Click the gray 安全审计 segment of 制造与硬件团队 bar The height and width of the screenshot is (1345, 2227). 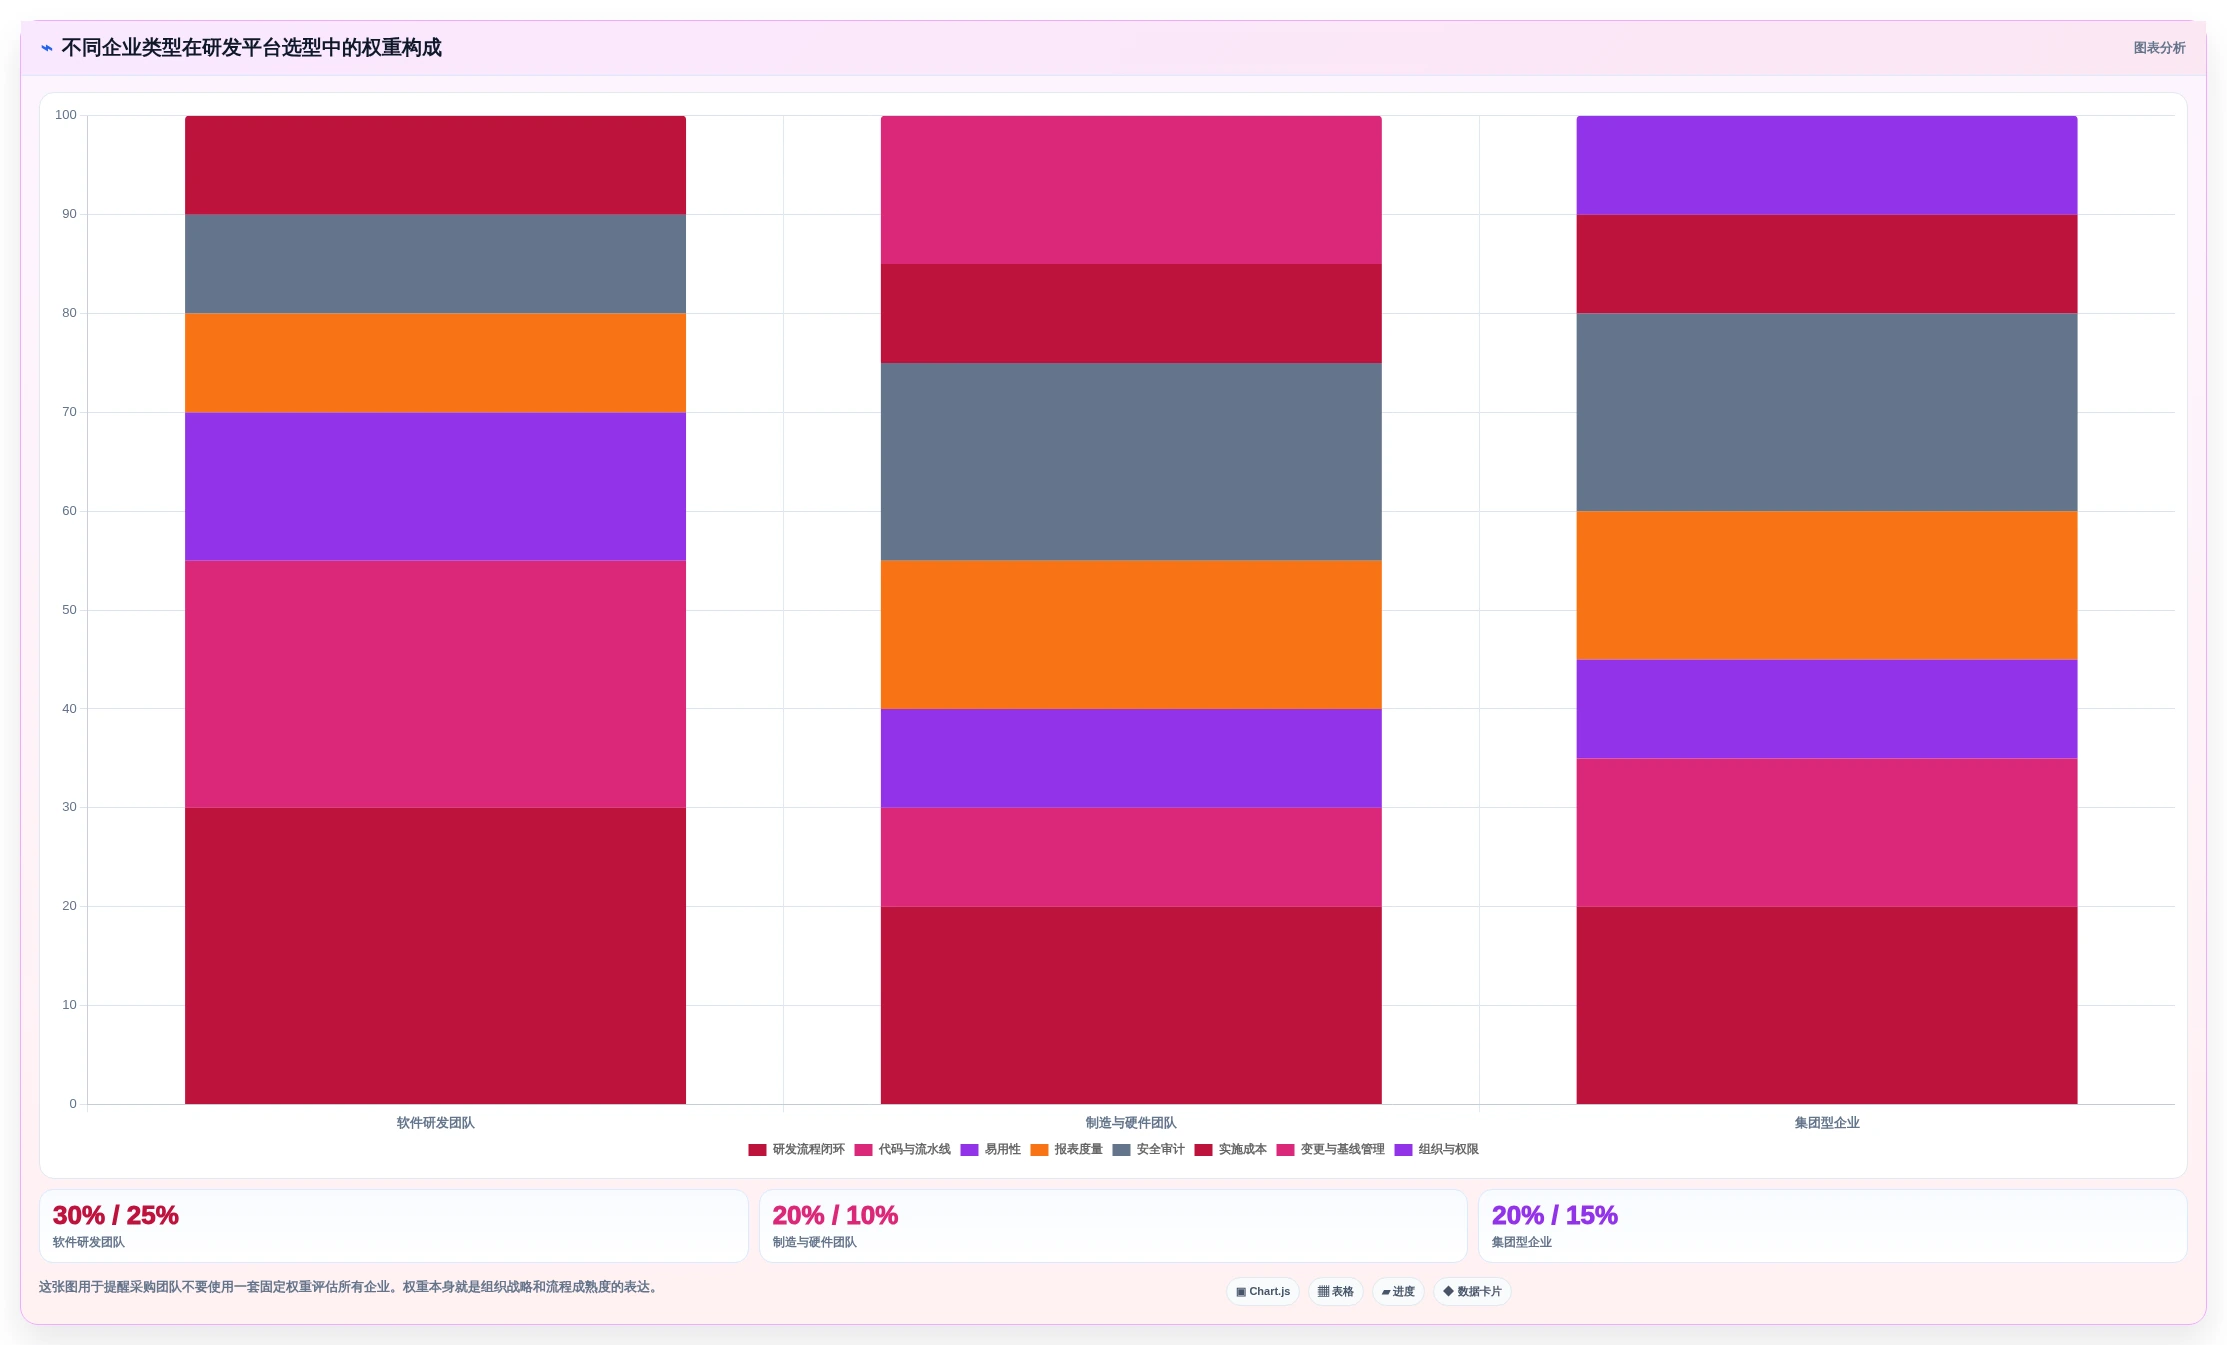(1131, 462)
